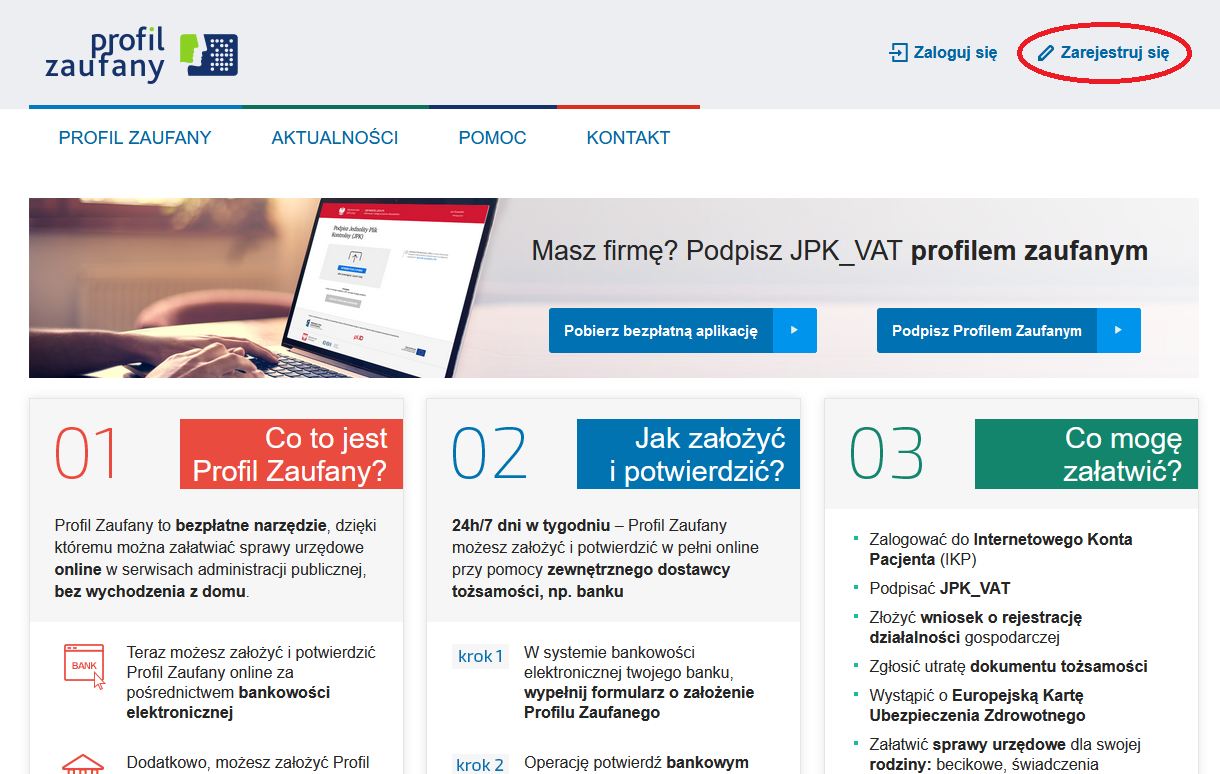Click text W systemie bankowości elektronicznej twojego banku
Viewport: 1220px width, 774px height.
[x=639, y=682]
